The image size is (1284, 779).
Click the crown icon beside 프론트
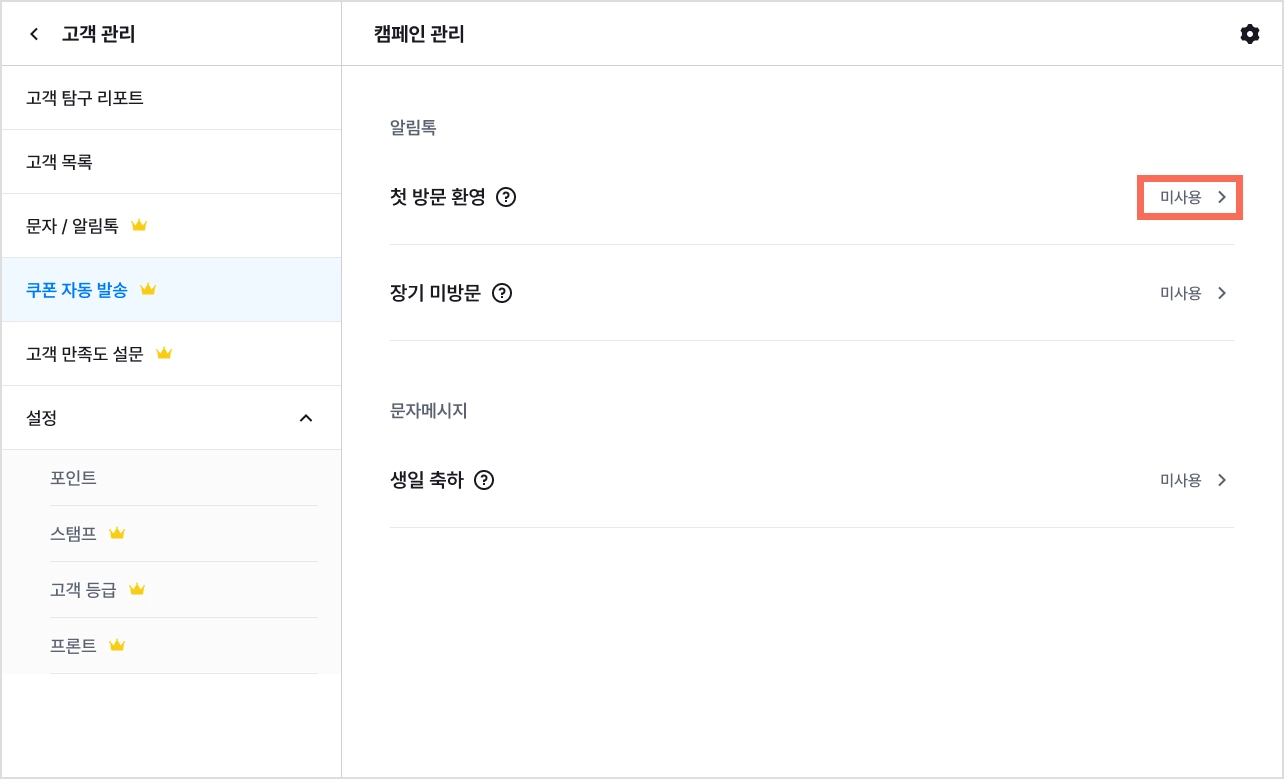click(117, 645)
